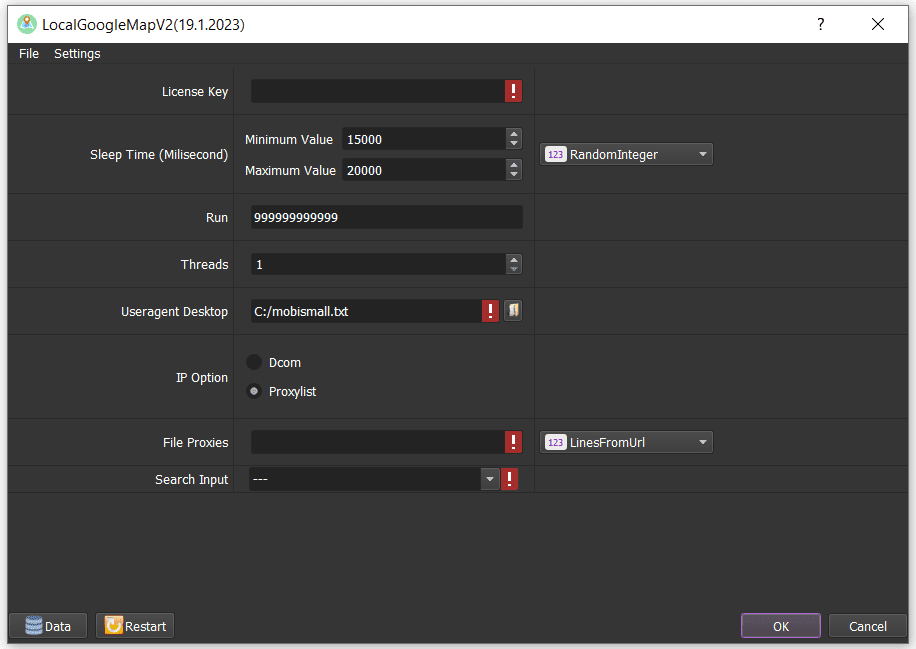The width and height of the screenshot is (916, 649).
Task: Click the Data button
Action: (x=48, y=626)
